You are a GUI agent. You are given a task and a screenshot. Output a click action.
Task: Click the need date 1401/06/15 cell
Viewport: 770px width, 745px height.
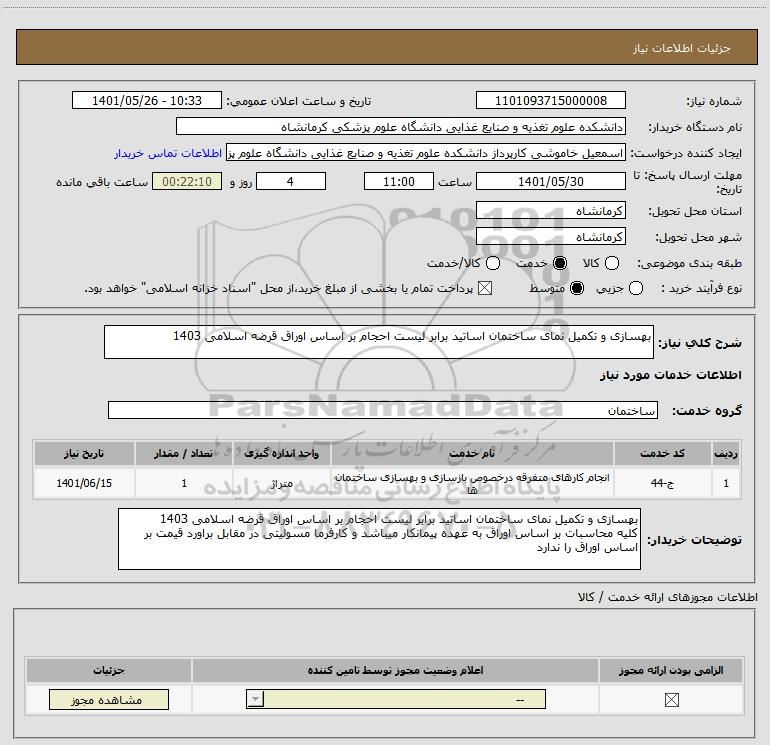(x=84, y=483)
